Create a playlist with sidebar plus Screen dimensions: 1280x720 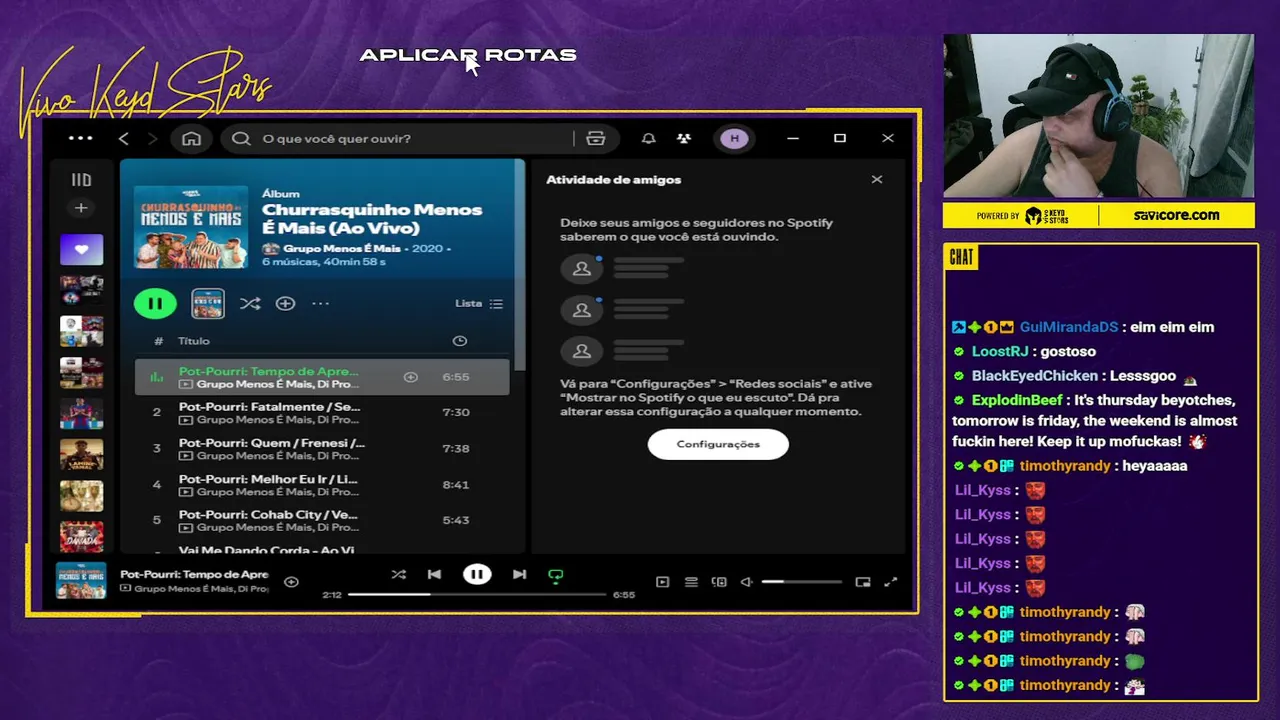tap(81, 208)
